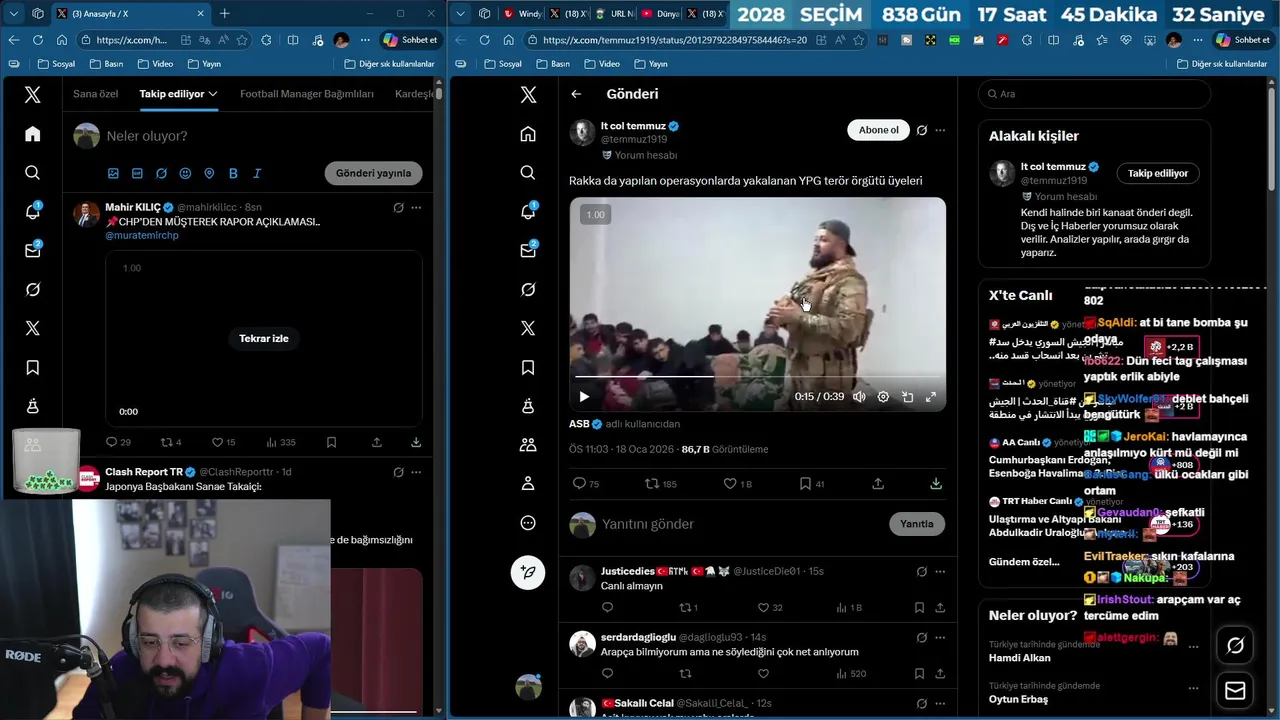
Task: Add an image in the left window composer
Action: 113,173
